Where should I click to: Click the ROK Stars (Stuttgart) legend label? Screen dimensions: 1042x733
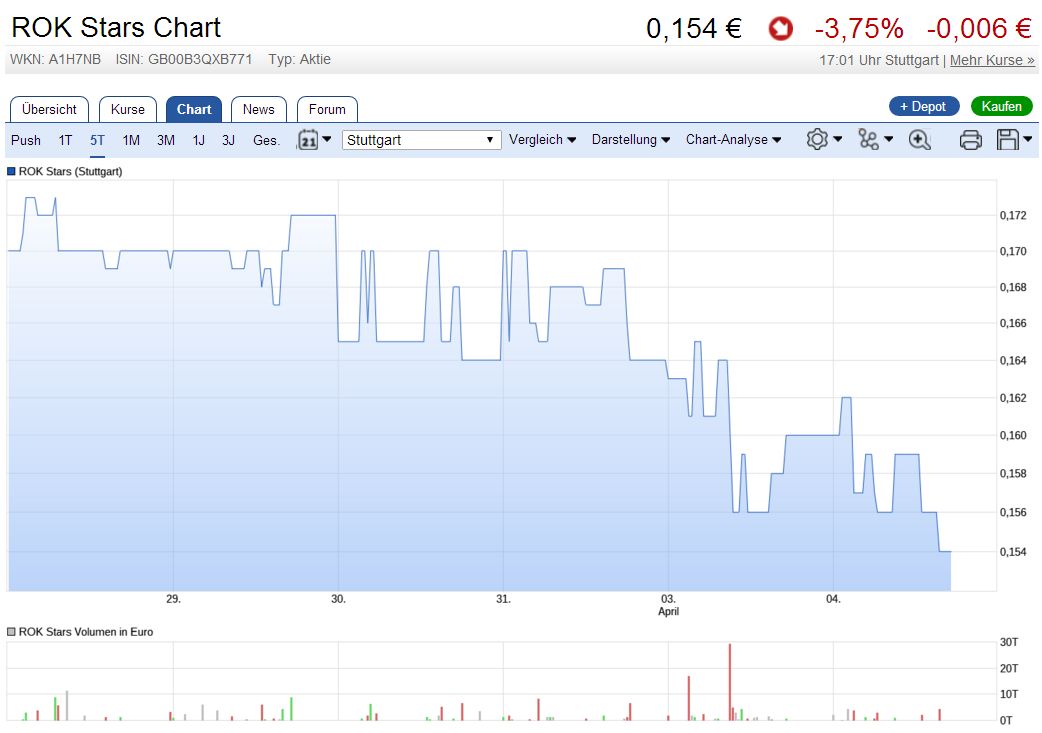click(x=70, y=171)
